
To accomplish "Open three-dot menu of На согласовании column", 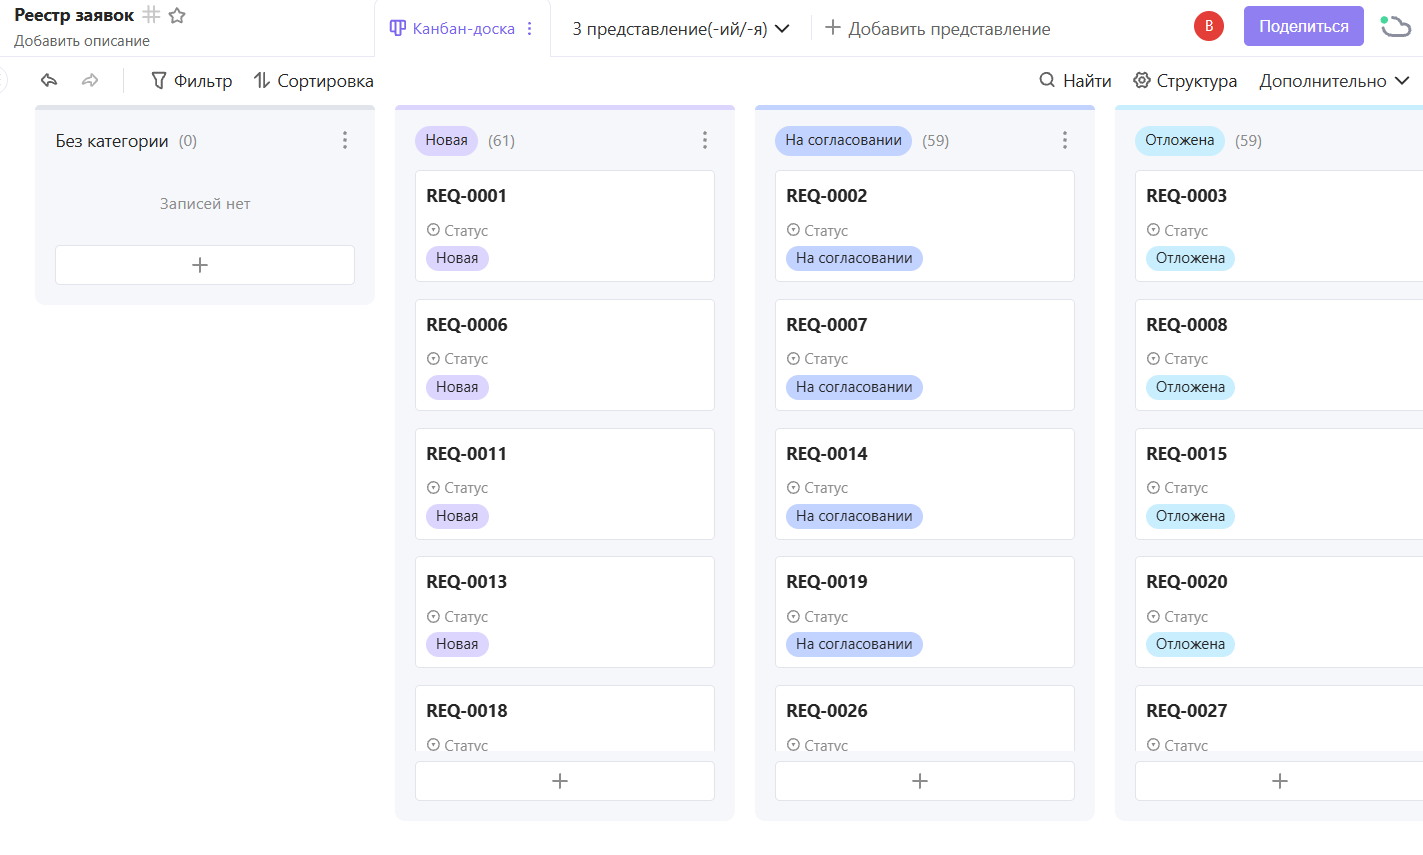I will point(1065,140).
